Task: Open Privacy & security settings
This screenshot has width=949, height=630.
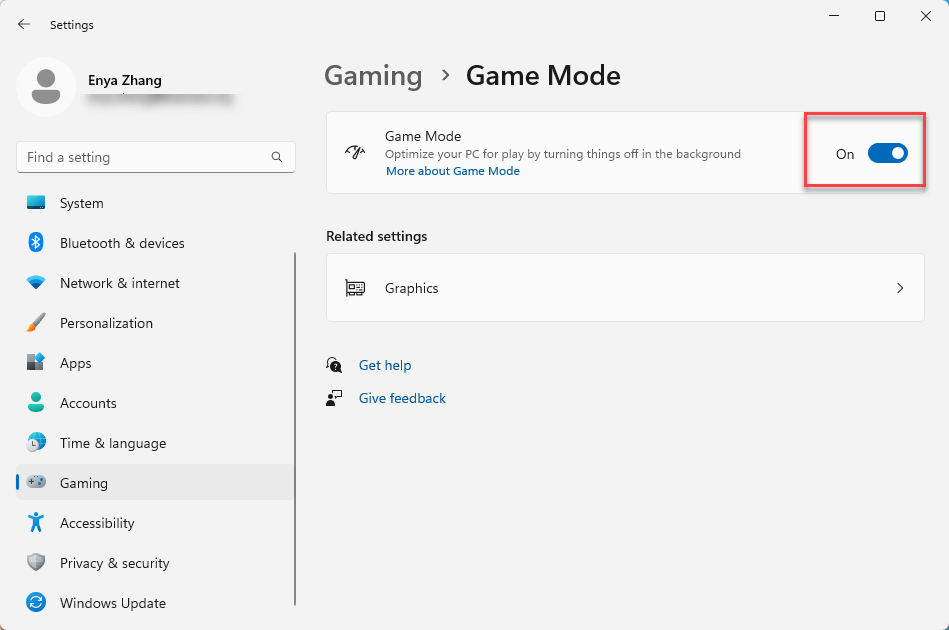Action: [114, 563]
